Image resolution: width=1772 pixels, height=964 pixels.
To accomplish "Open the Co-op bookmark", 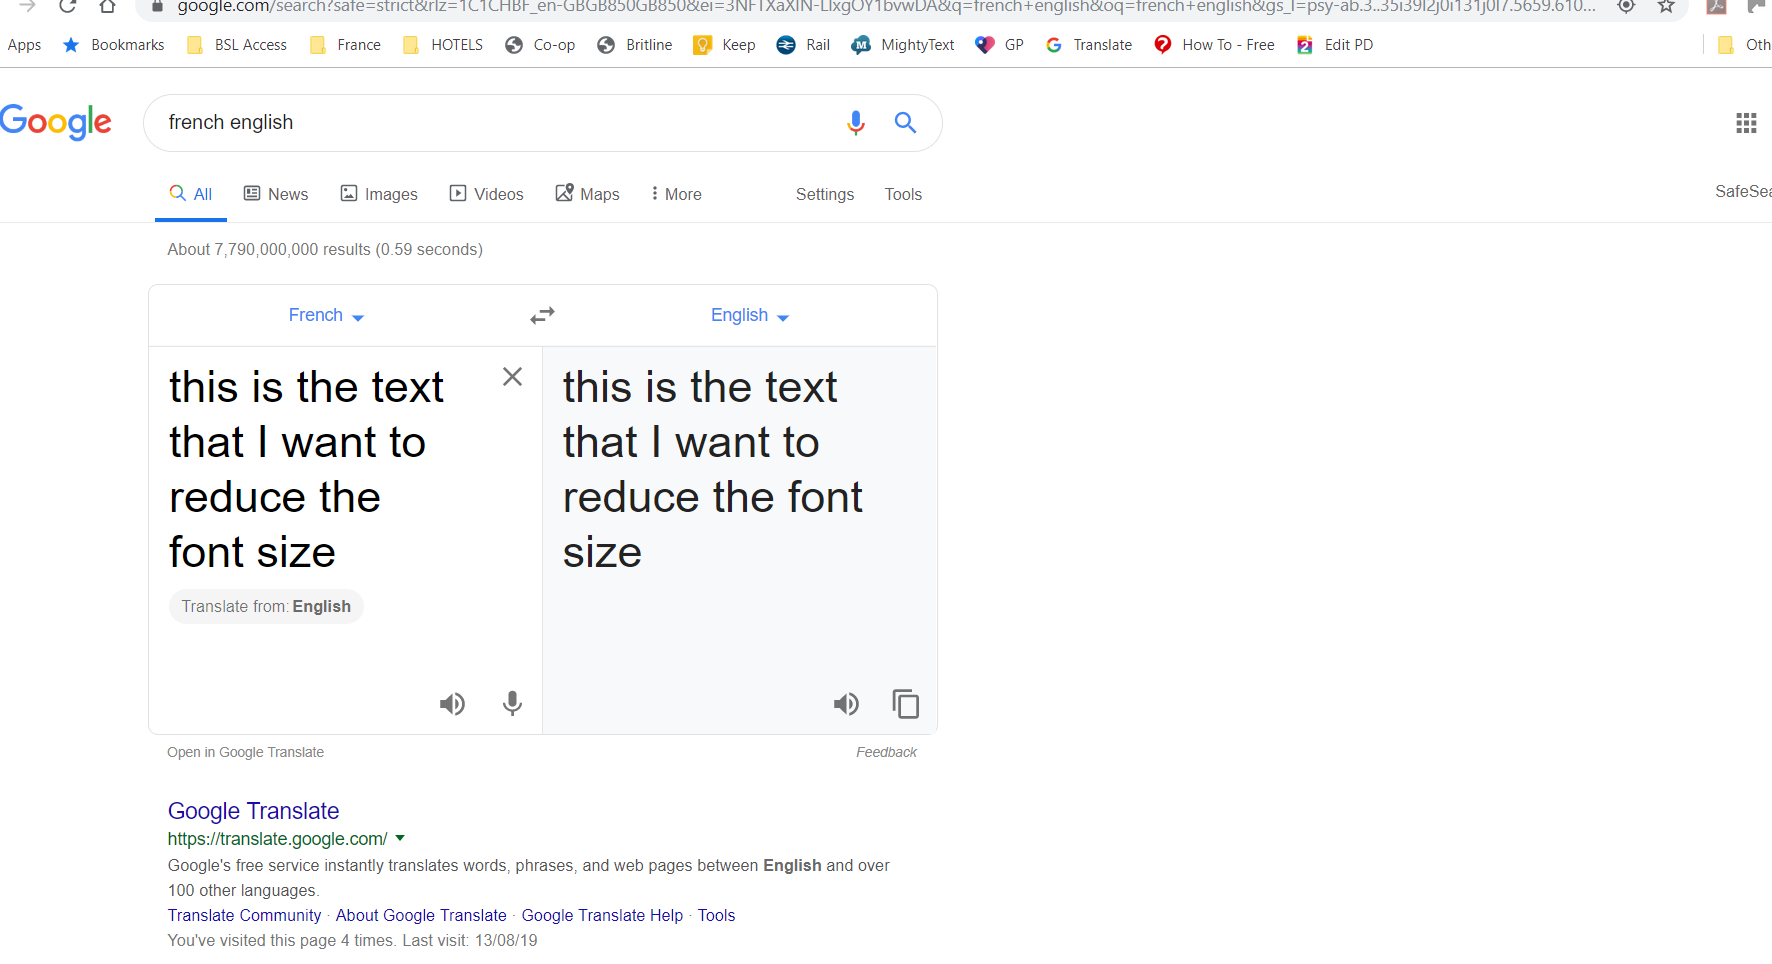I will 540,45.
